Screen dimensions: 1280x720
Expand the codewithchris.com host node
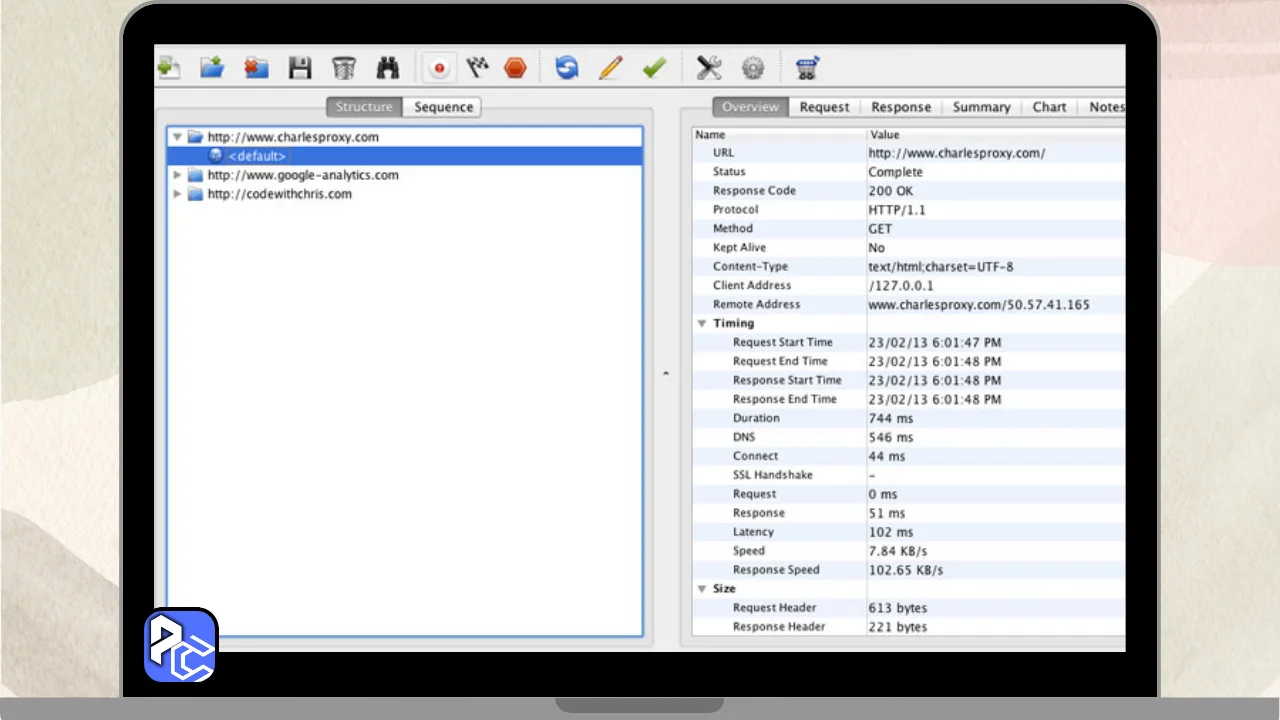[x=178, y=194]
